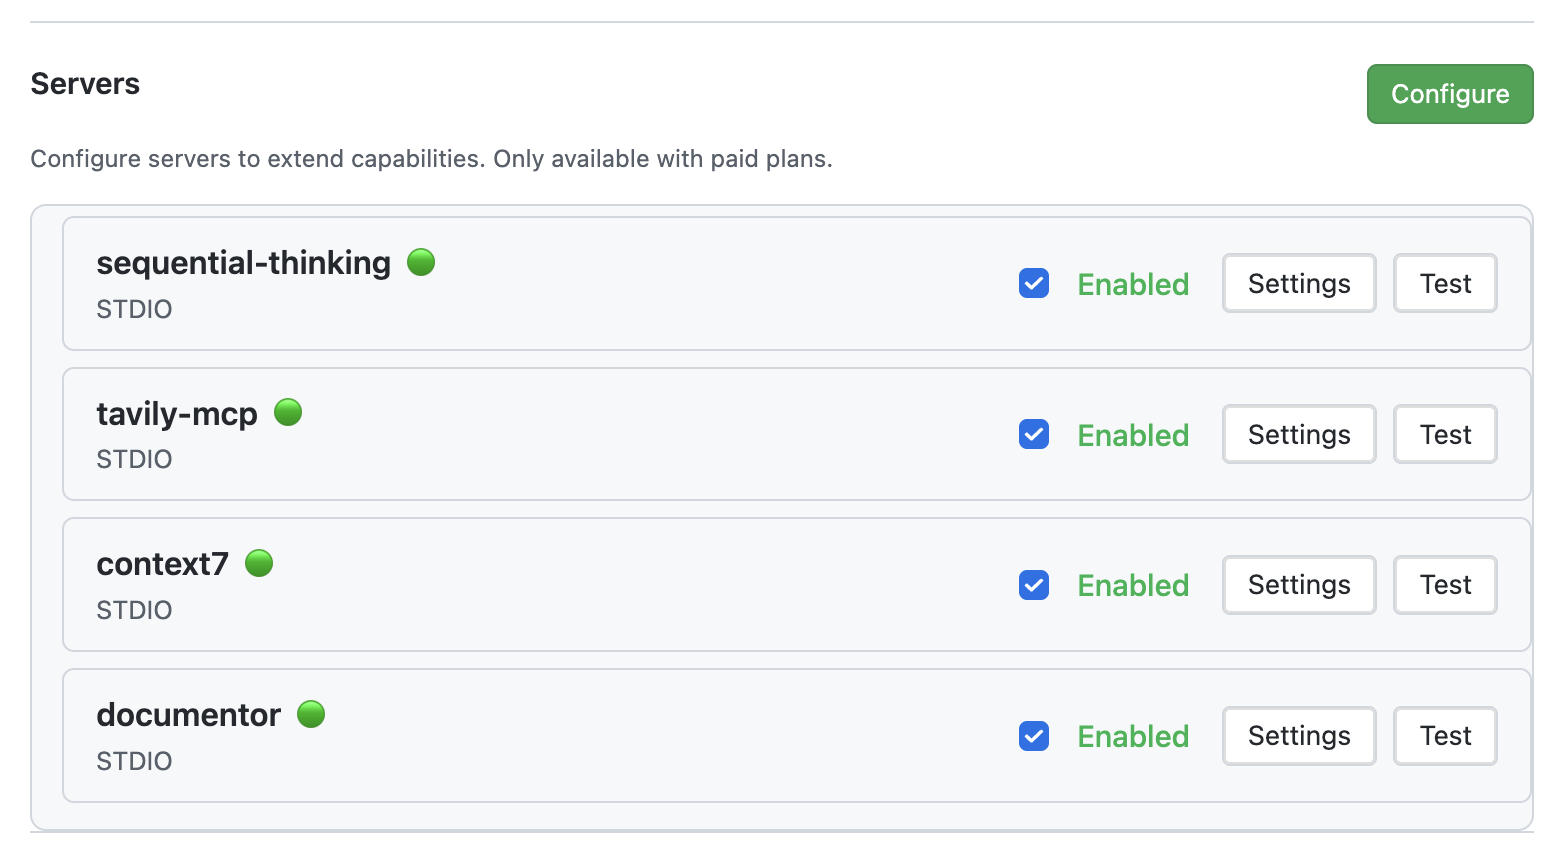Test the documentor server connection
This screenshot has height=852, width=1550.
(1444, 736)
